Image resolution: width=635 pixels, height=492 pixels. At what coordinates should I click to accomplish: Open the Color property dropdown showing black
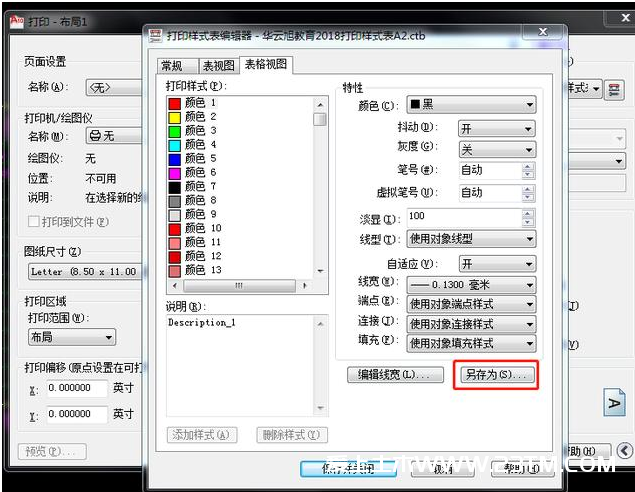click(x=471, y=105)
